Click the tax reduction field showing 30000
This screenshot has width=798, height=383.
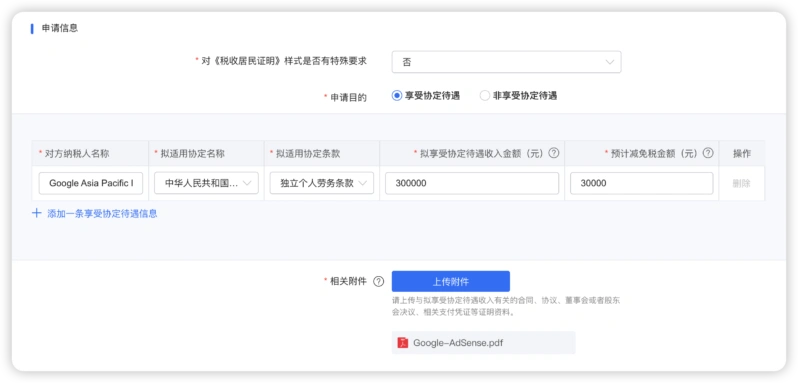coord(641,184)
